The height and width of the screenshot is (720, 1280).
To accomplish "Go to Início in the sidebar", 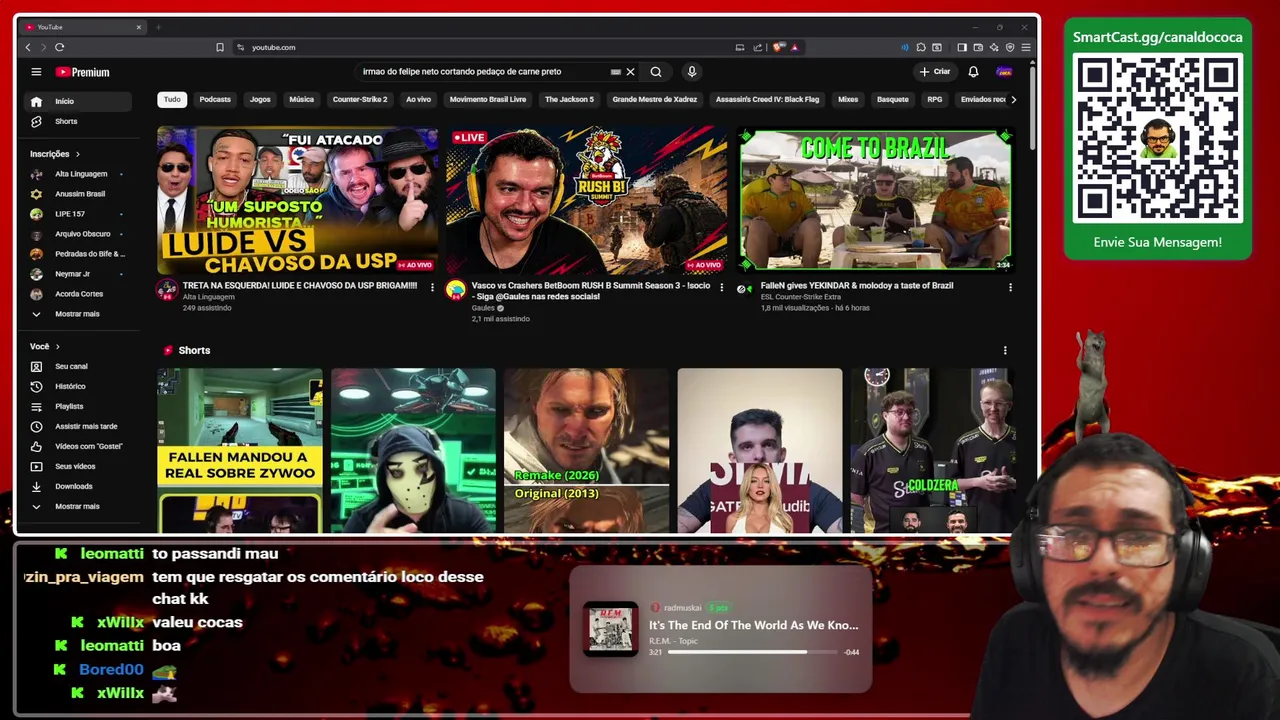I will coord(78,101).
